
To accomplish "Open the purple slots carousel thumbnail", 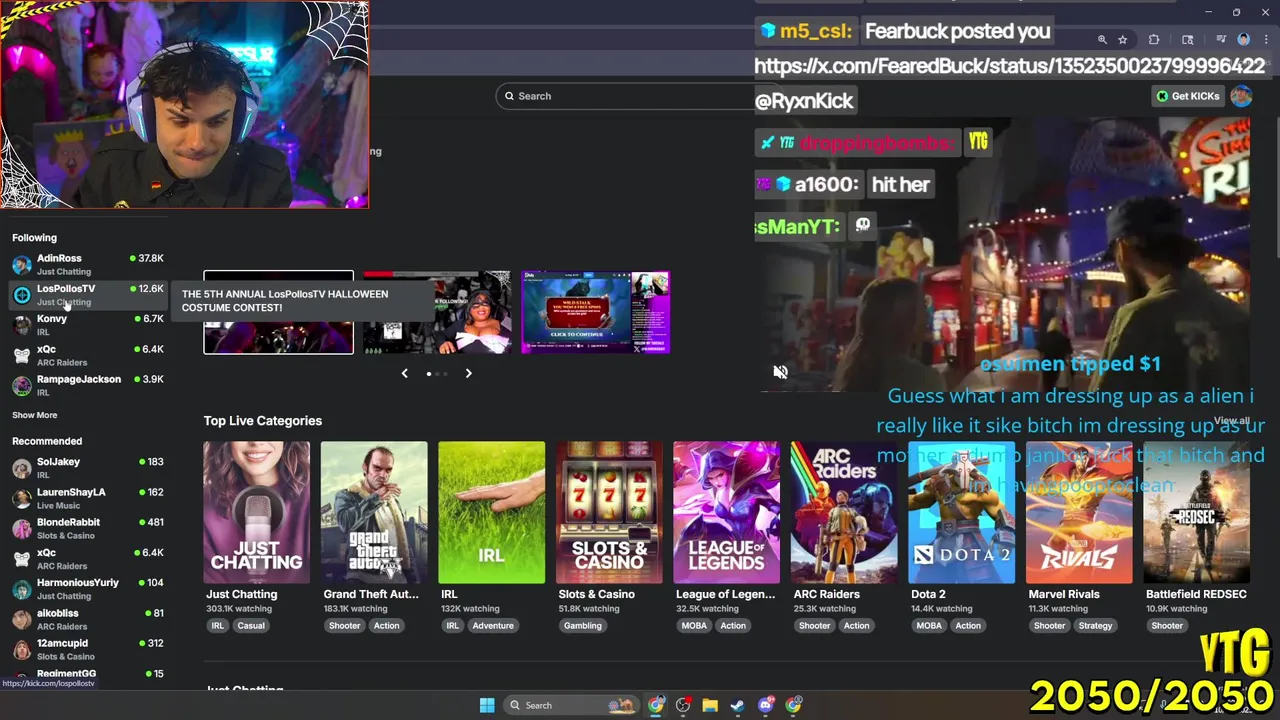I will point(595,312).
